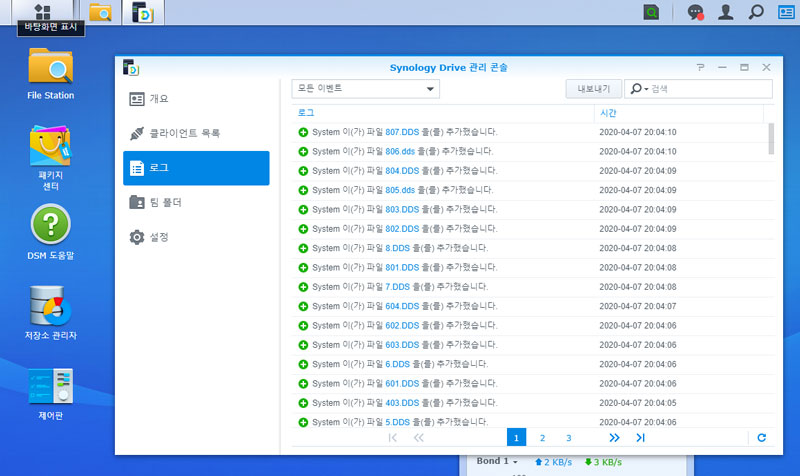
Task: Click the refresh log icon
Action: click(x=762, y=438)
